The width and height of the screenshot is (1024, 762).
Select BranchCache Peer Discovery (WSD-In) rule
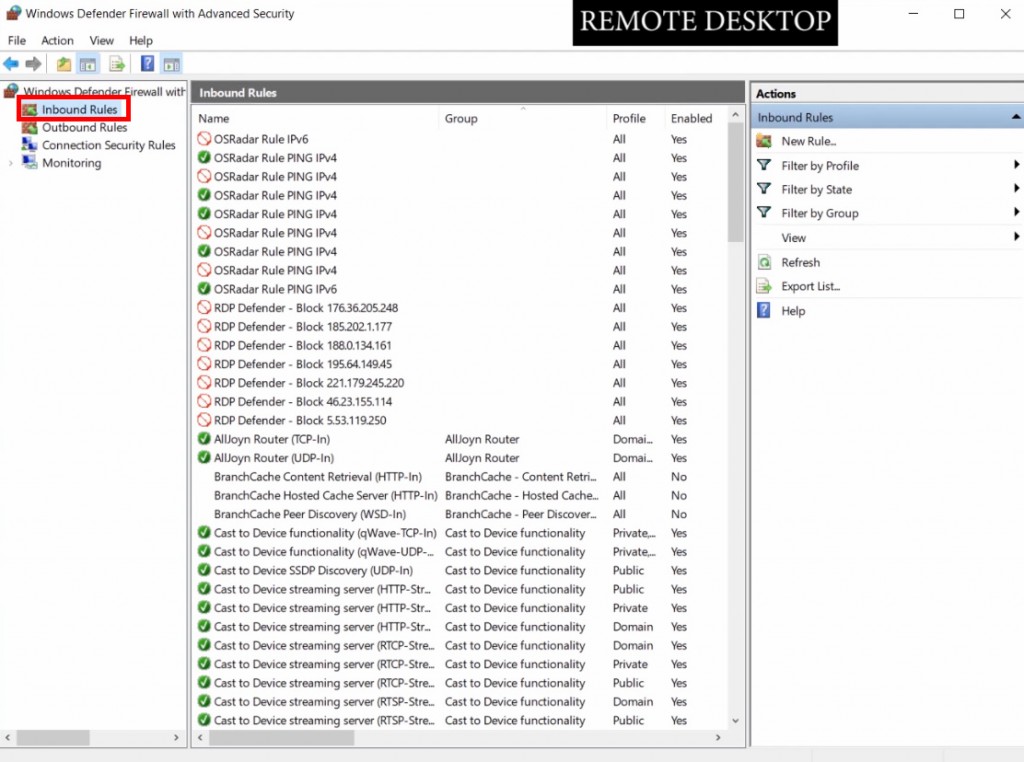click(x=310, y=515)
